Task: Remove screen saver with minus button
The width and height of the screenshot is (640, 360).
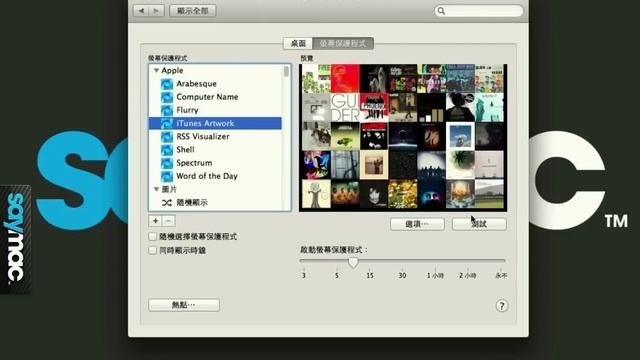Action: click(169, 221)
